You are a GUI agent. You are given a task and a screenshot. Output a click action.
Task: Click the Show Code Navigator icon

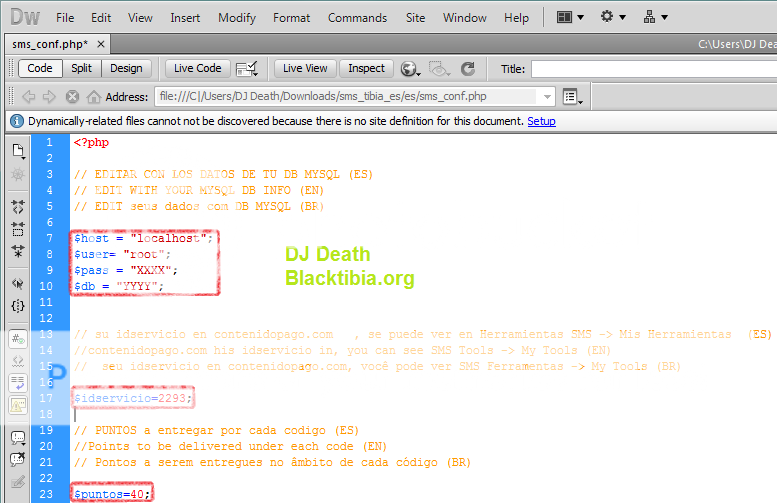click(18, 174)
